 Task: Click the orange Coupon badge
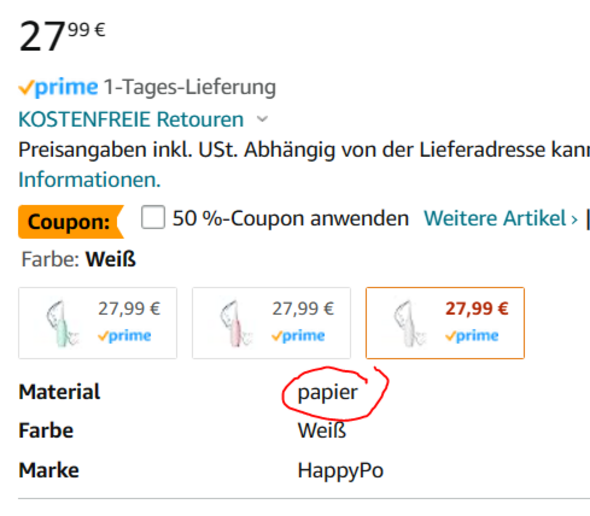point(71,222)
